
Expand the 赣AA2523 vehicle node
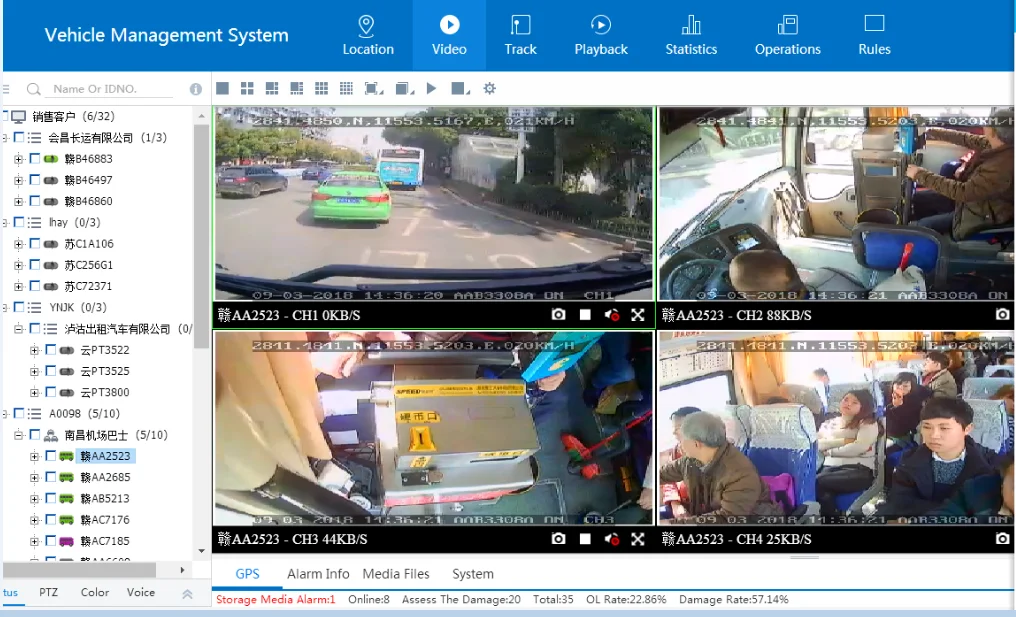click(35, 457)
